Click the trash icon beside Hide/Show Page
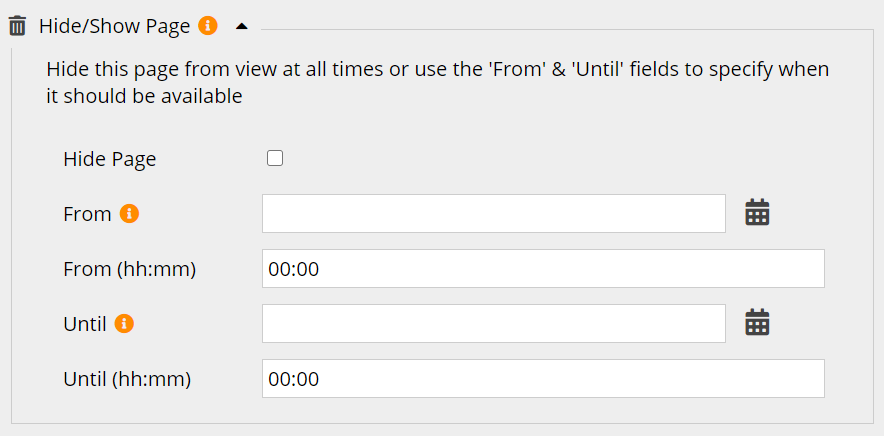 point(17,26)
